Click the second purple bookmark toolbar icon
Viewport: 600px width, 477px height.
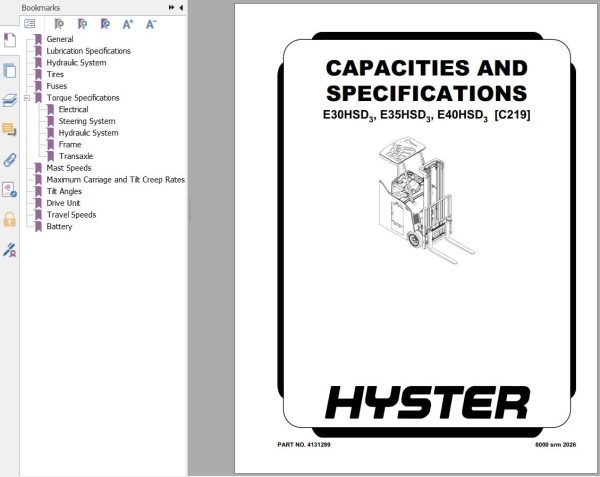coord(82,24)
